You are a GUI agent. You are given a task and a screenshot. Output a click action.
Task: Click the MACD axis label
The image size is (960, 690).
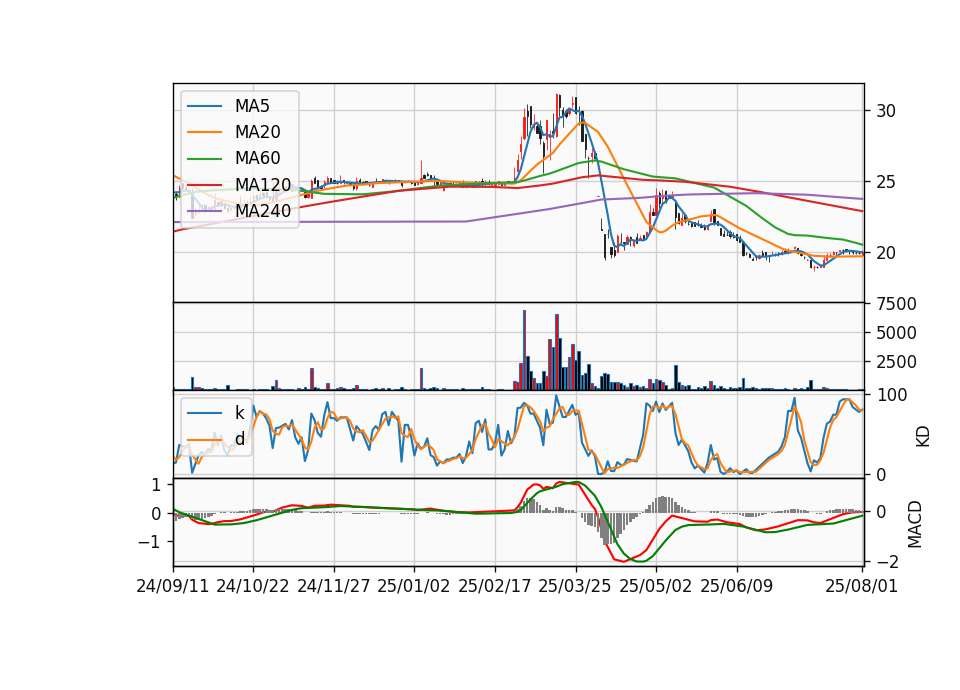click(915, 524)
